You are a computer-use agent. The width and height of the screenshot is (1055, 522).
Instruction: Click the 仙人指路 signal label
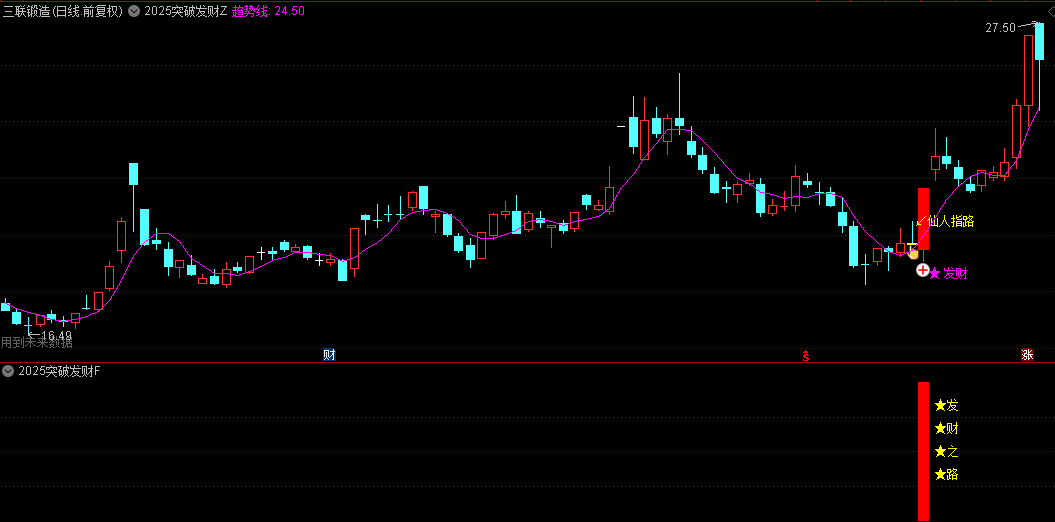(951, 221)
